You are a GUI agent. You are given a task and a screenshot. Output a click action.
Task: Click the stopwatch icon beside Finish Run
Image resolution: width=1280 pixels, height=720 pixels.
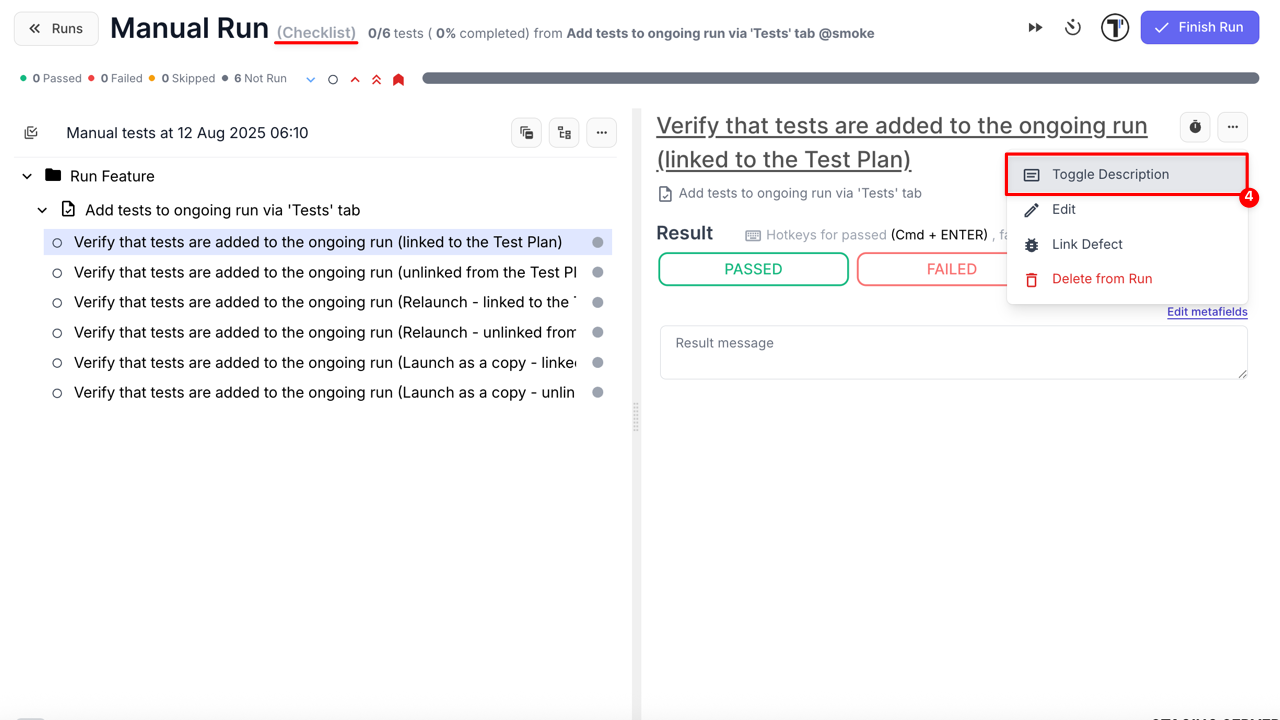tap(1073, 28)
